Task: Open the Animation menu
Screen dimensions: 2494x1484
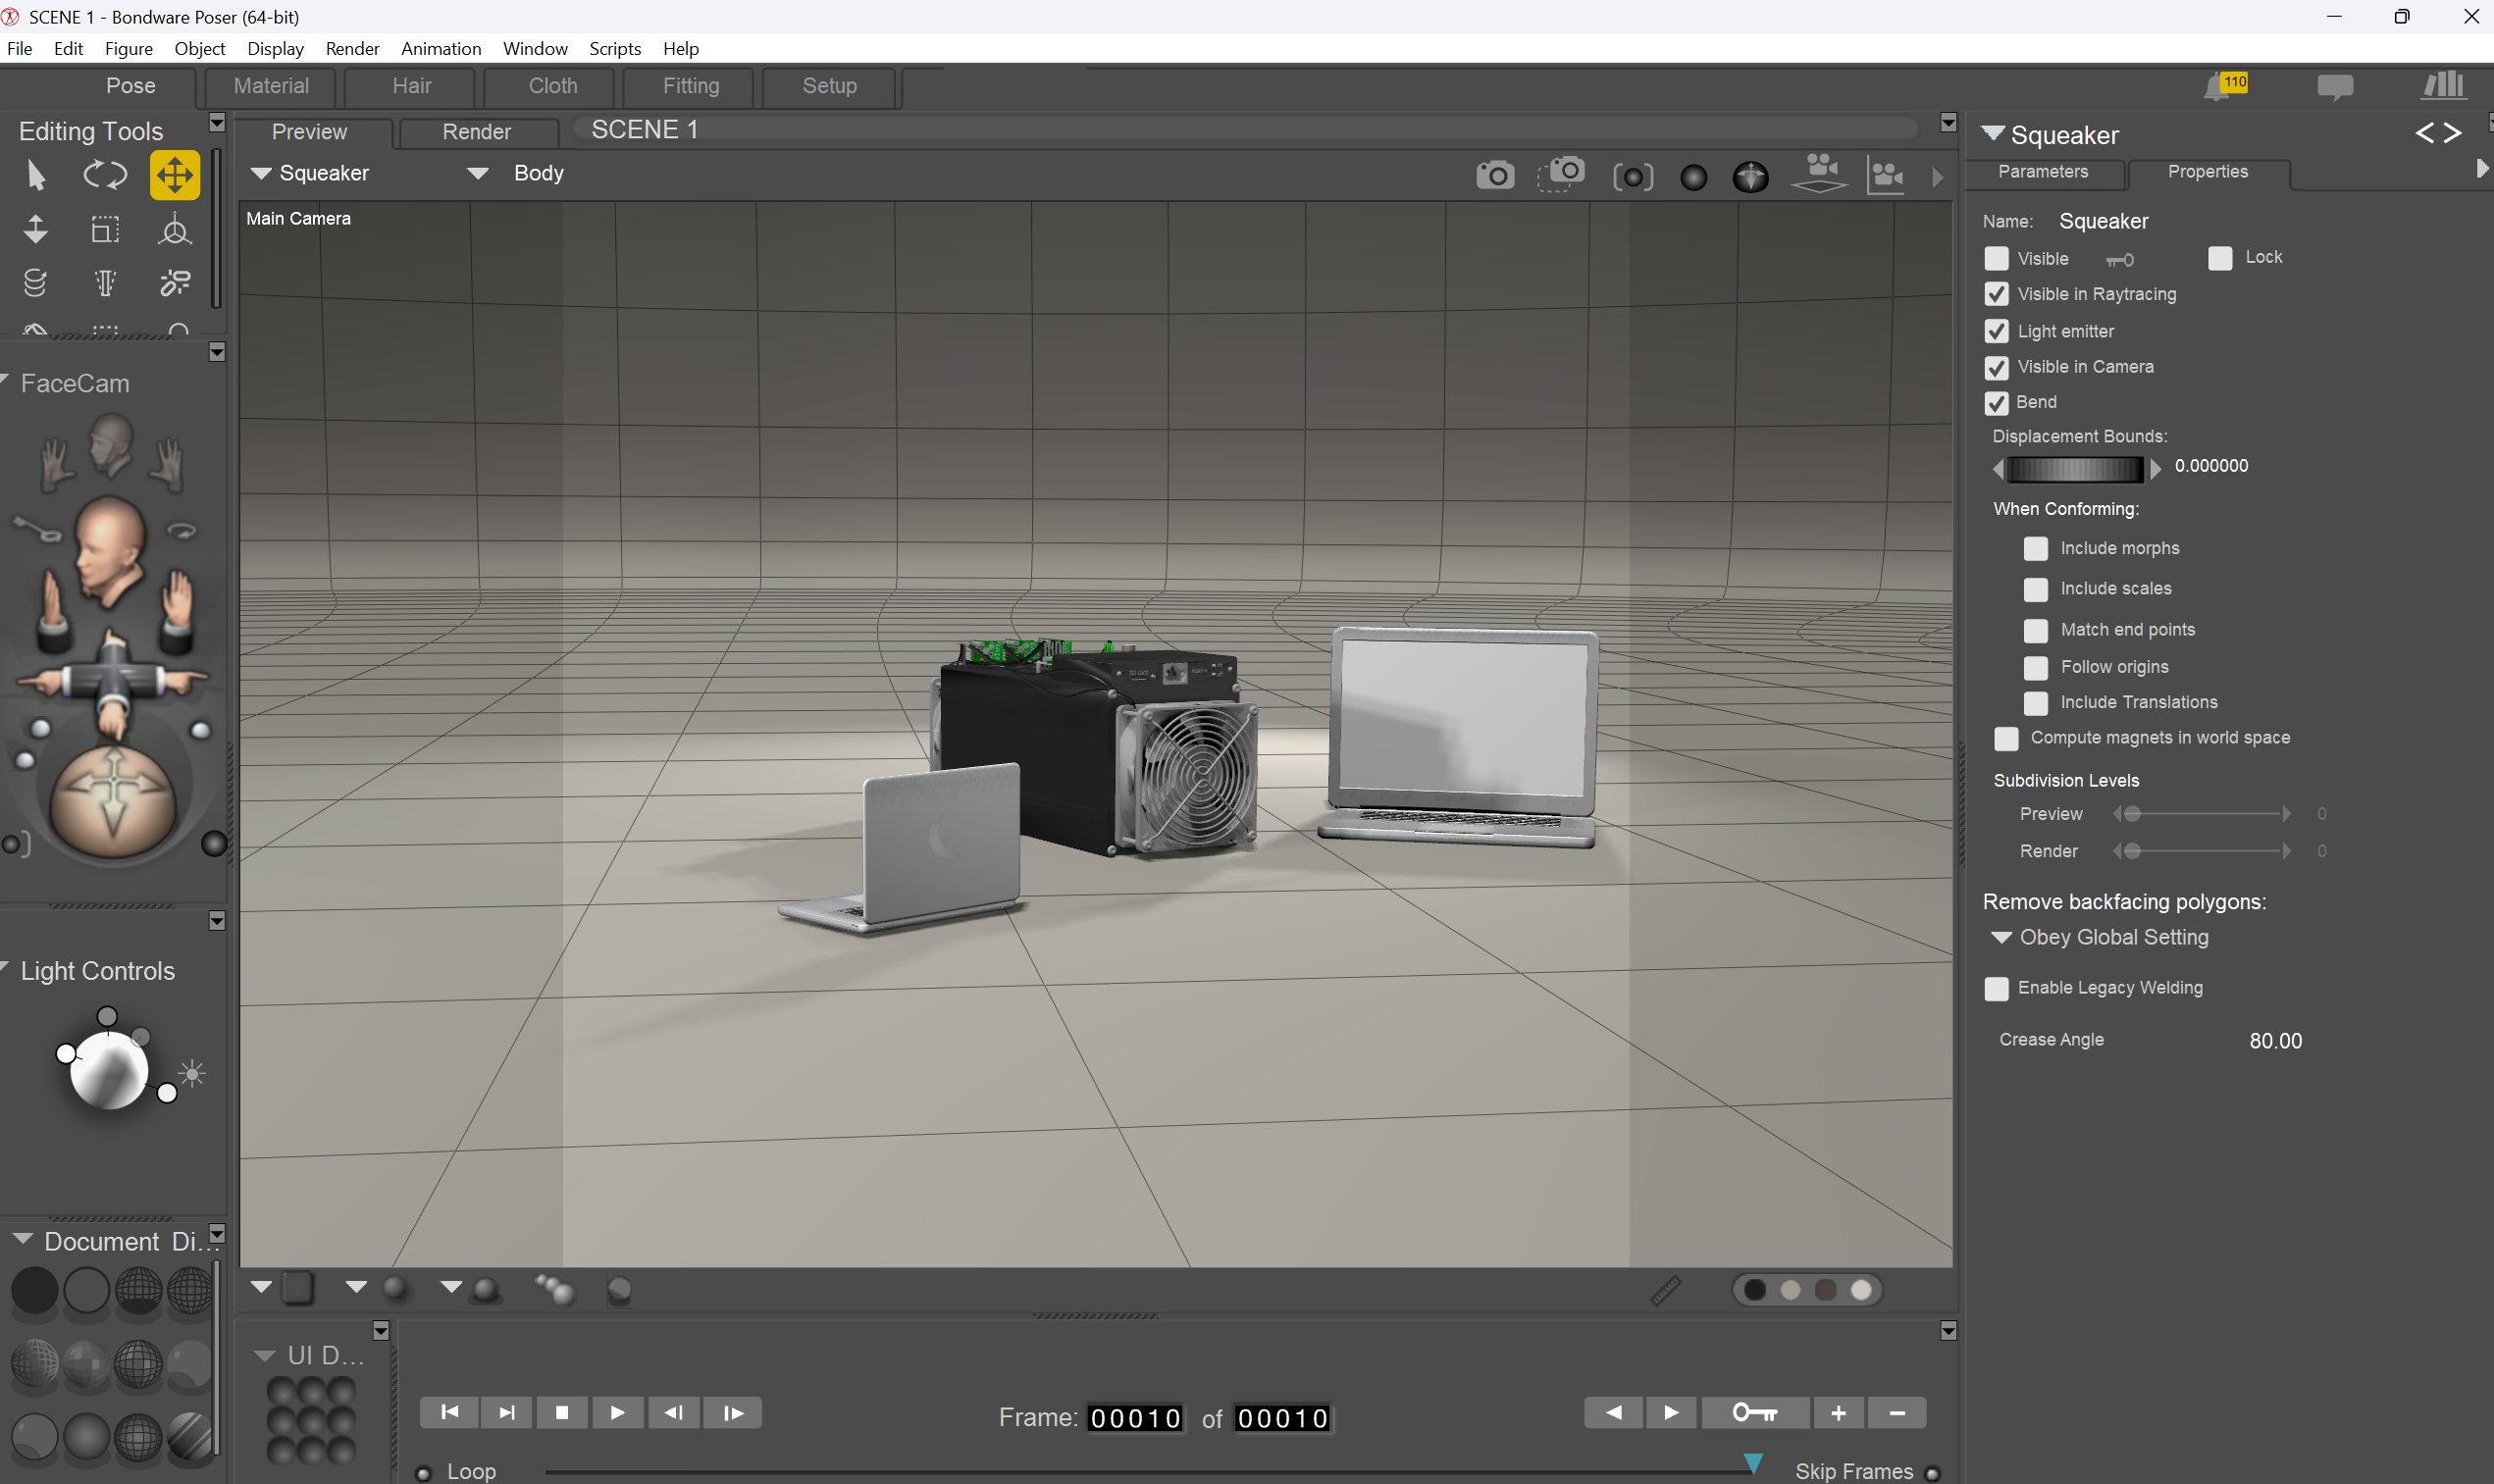Action: 441,48
